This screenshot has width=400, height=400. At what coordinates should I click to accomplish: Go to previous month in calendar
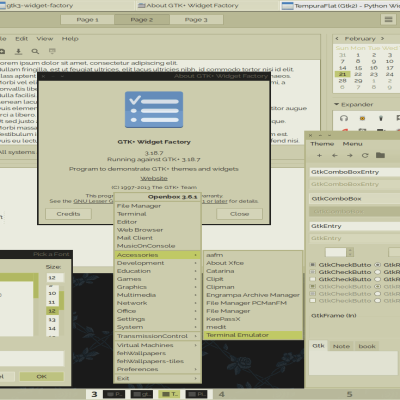tap(337, 39)
